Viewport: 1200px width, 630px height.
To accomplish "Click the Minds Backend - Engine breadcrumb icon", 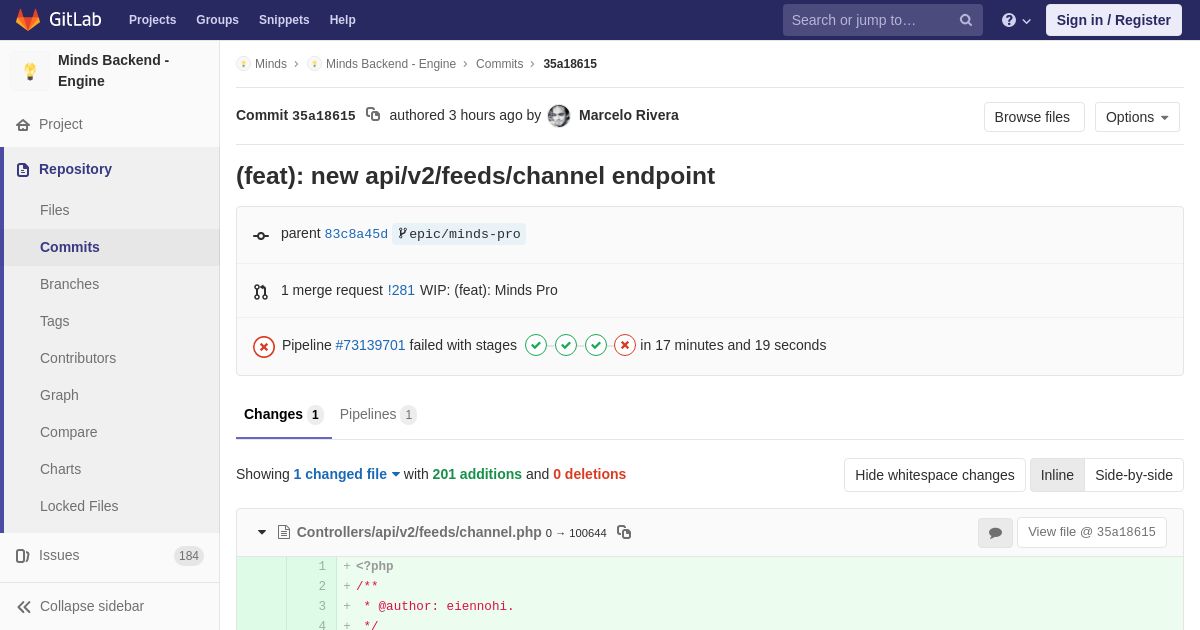I will coord(314,64).
